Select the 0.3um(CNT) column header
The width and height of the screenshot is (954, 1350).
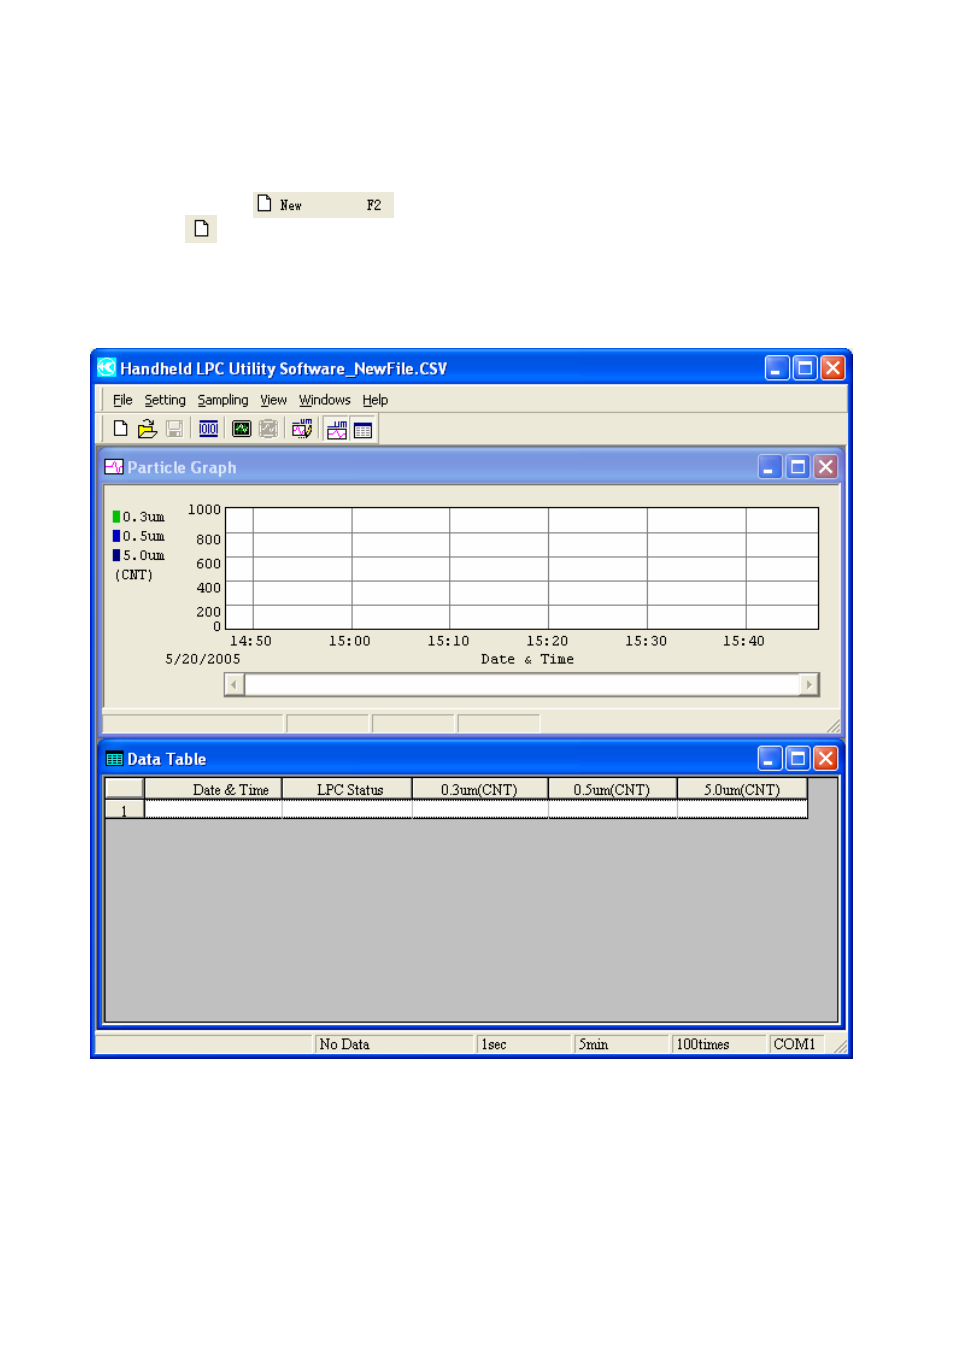click(480, 790)
